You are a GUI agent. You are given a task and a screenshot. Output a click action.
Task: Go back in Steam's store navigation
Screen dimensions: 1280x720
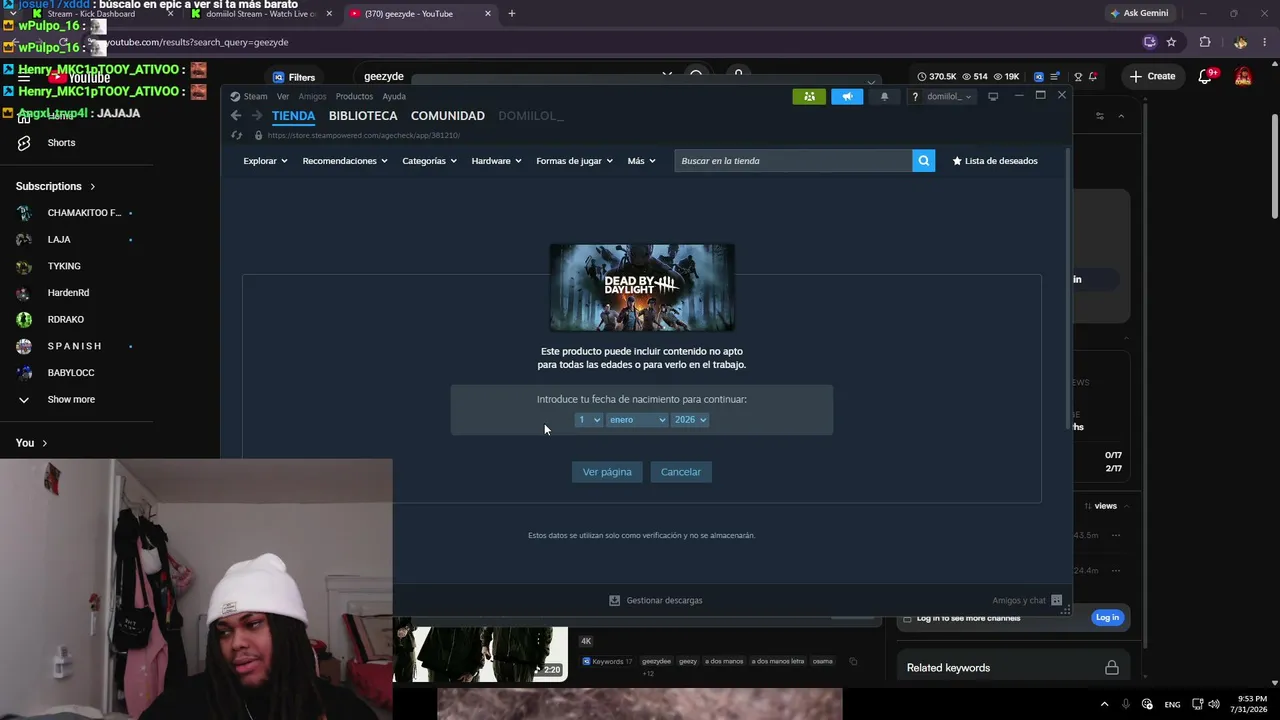tap(236, 116)
